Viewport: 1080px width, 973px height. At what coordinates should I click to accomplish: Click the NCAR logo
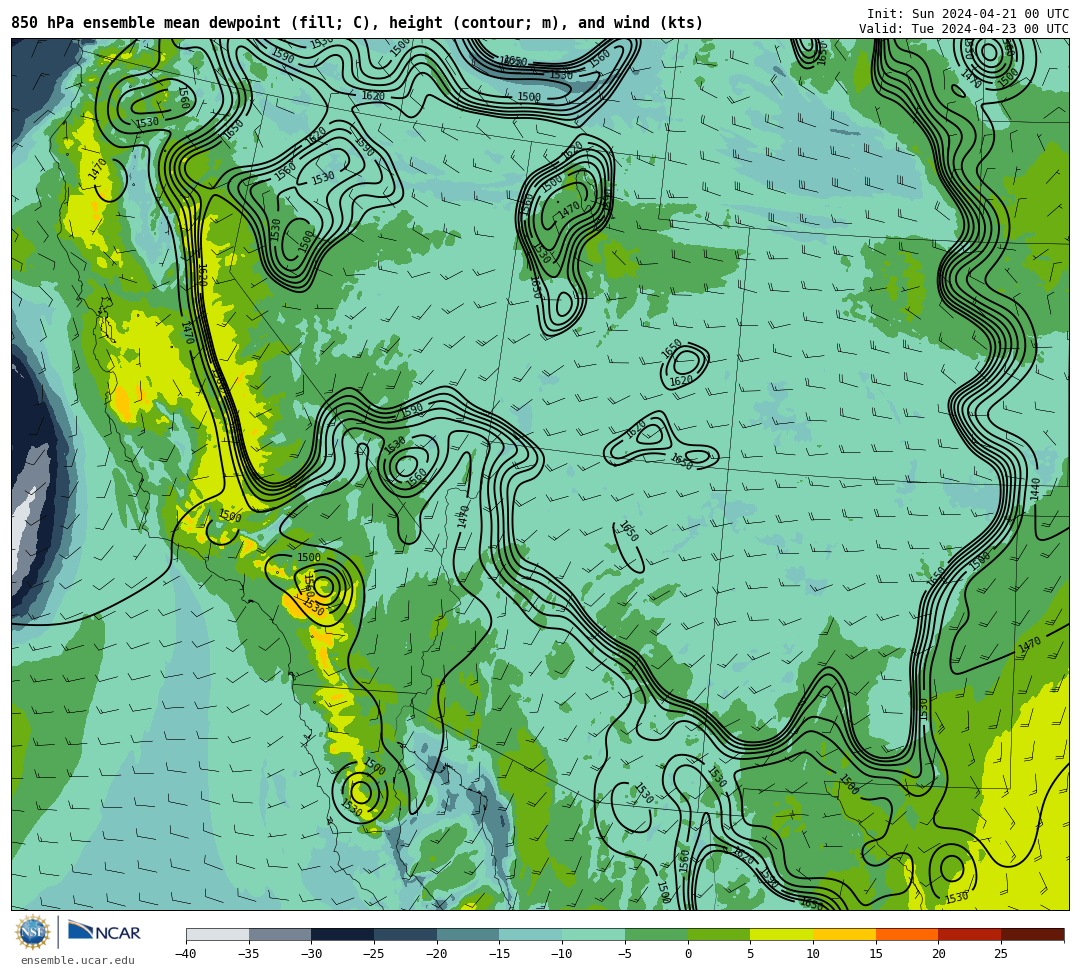104,932
